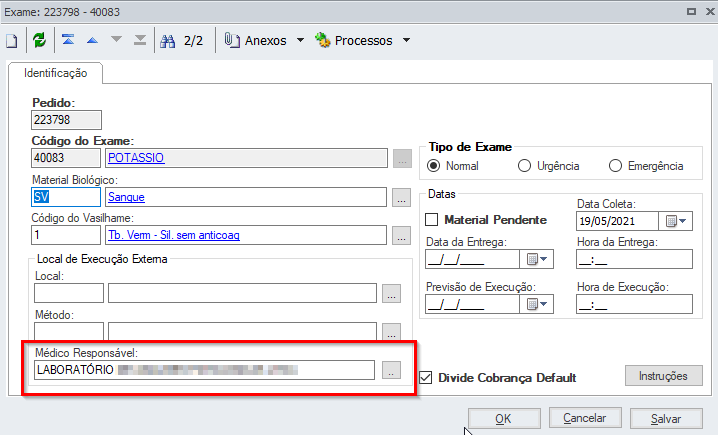This screenshot has height=435, width=718.
Task: Click the Local description input field
Action: (x=242, y=293)
